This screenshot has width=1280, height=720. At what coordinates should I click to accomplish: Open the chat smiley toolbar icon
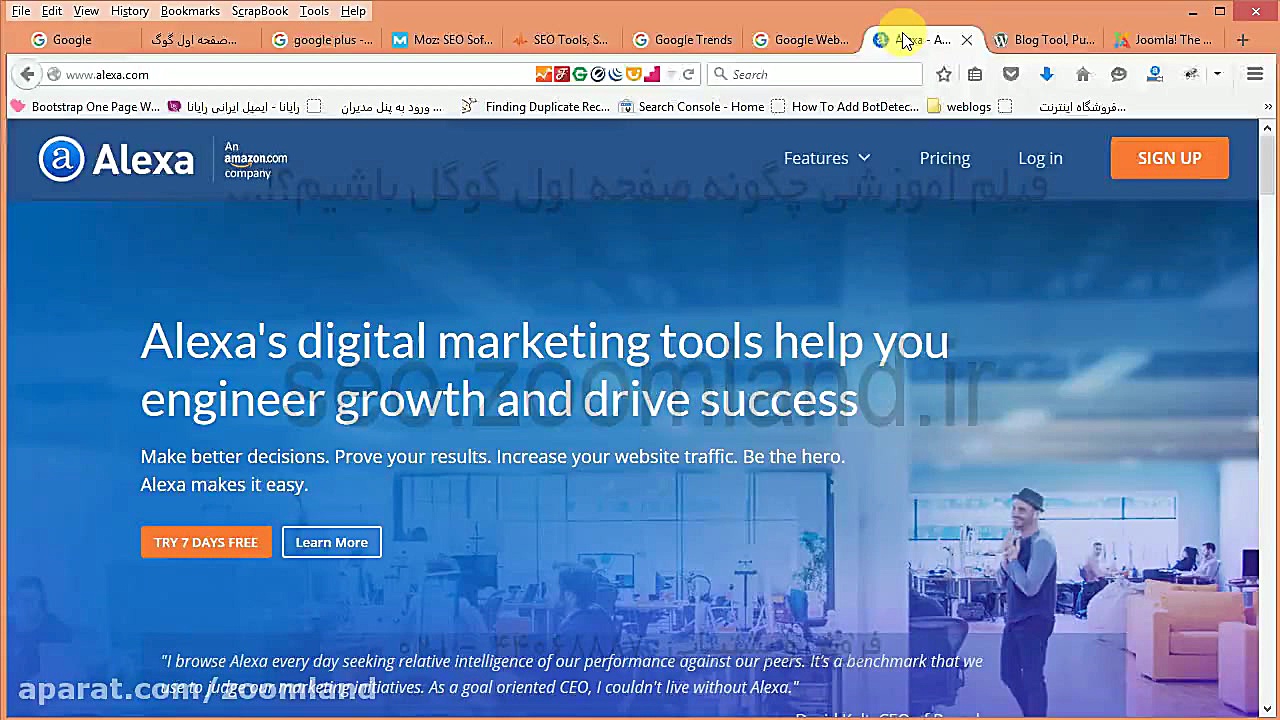point(1119,74)
